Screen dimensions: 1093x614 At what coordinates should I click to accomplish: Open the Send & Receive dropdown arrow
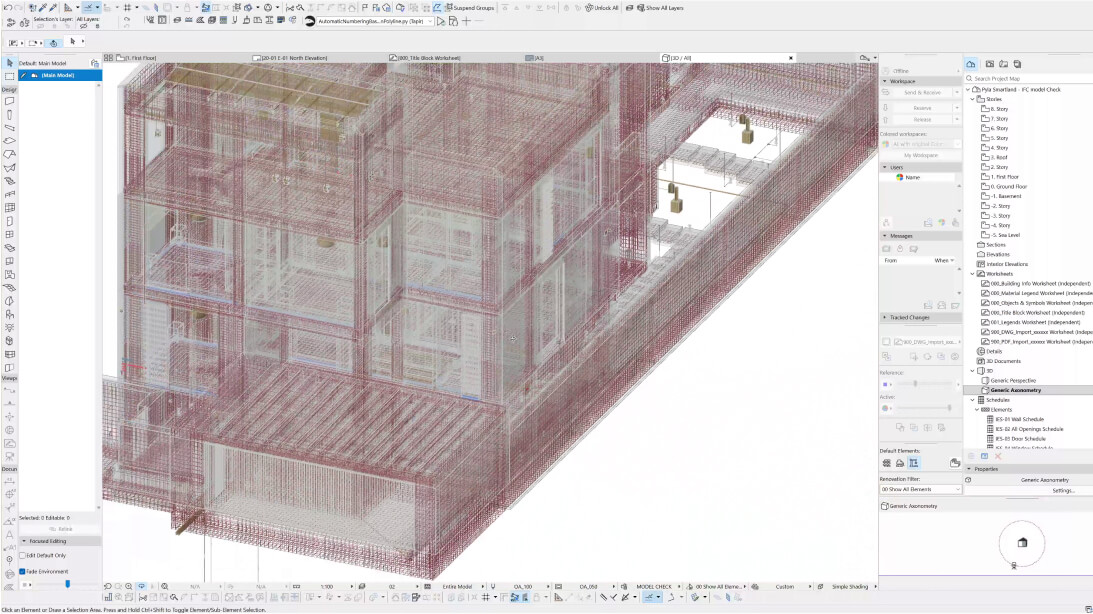point(956,93)
